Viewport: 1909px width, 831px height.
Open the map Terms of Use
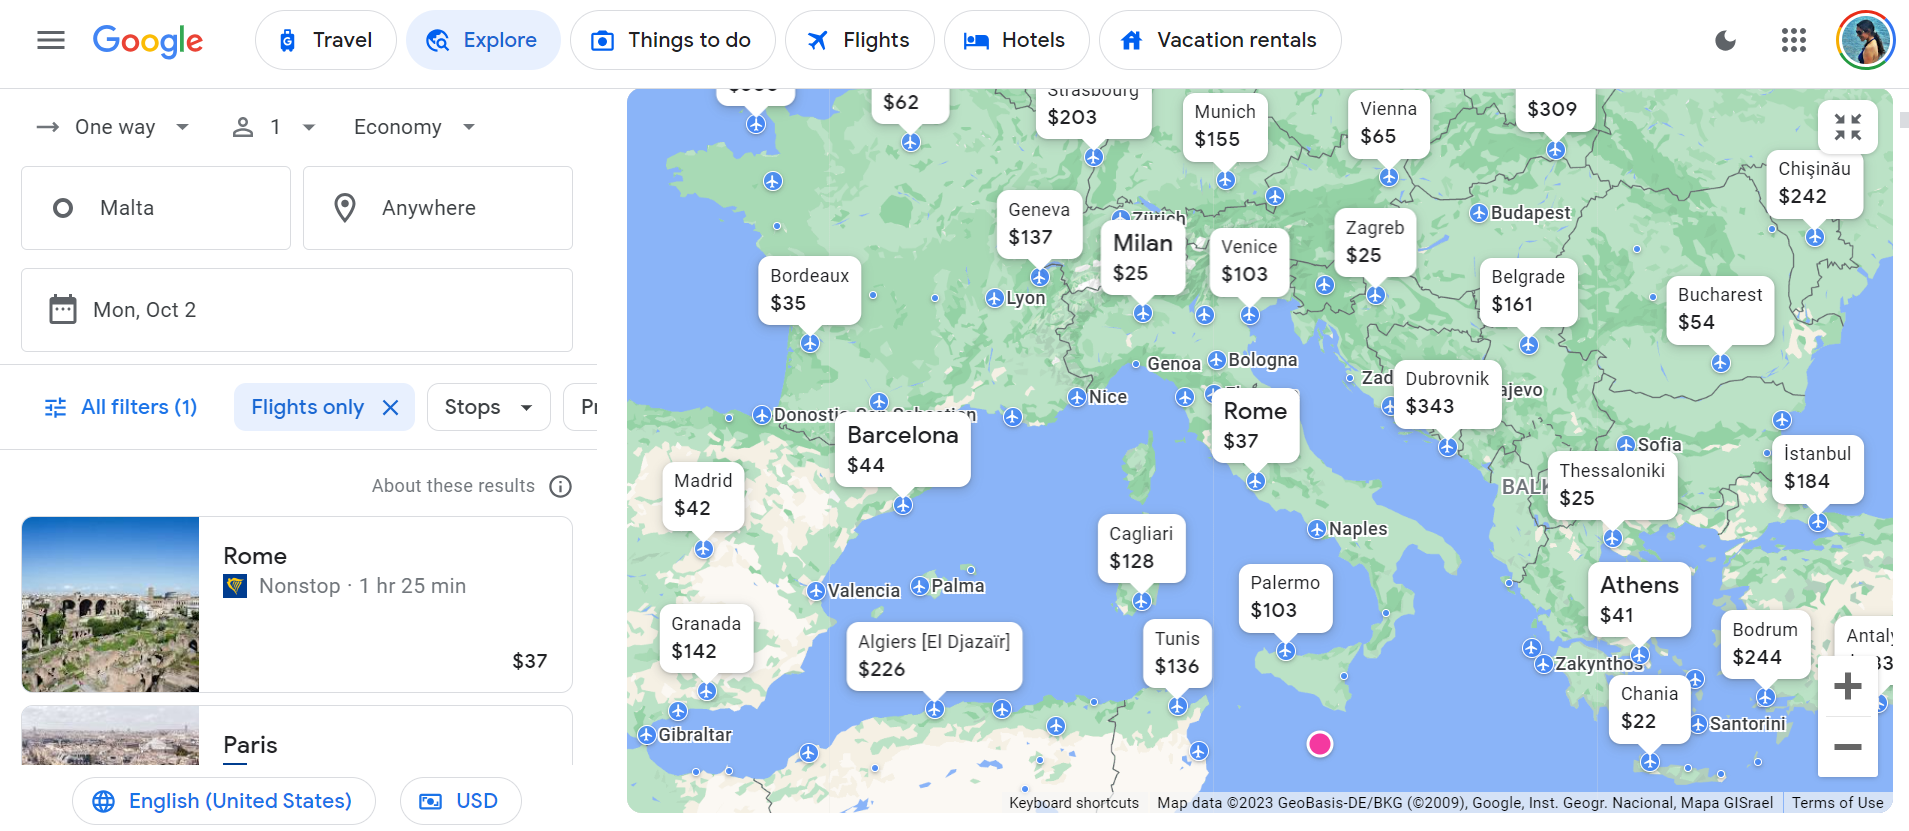(1838, 803)
